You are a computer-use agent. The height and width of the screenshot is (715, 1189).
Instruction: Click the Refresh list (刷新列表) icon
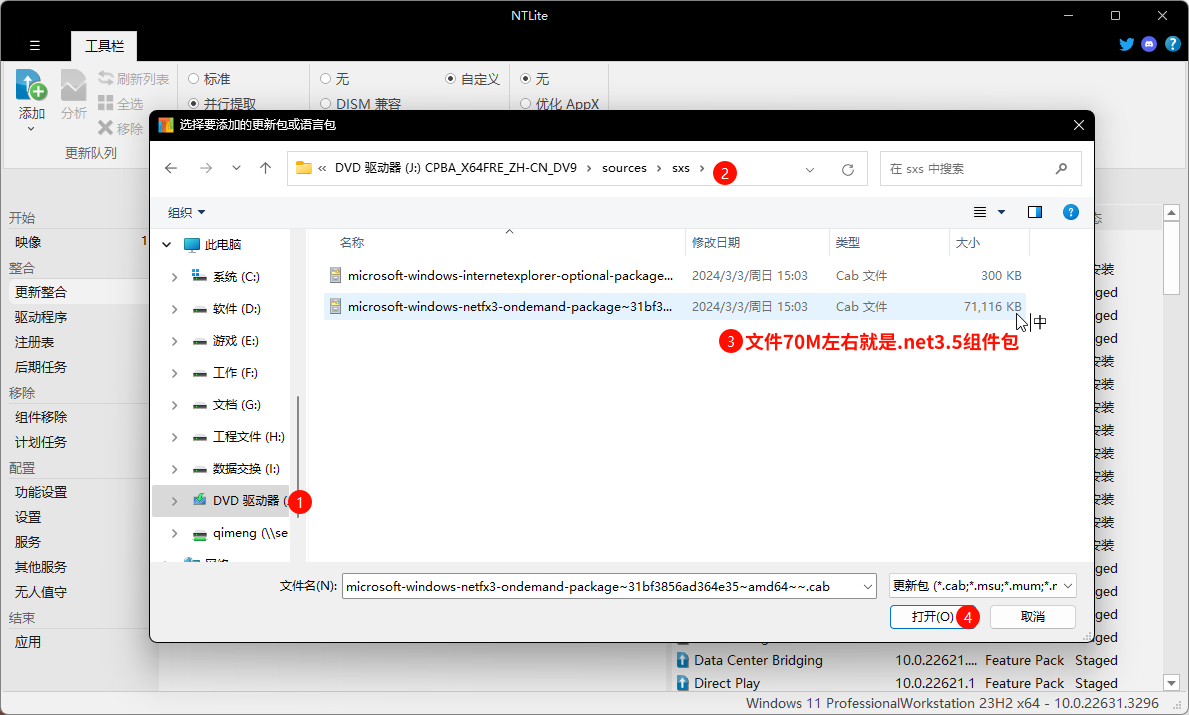[105, 78]
